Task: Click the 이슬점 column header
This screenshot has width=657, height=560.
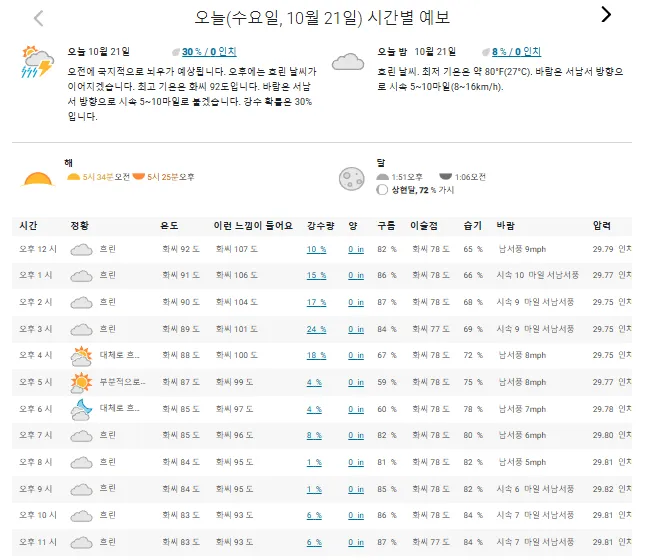Action: click(424, 226)
